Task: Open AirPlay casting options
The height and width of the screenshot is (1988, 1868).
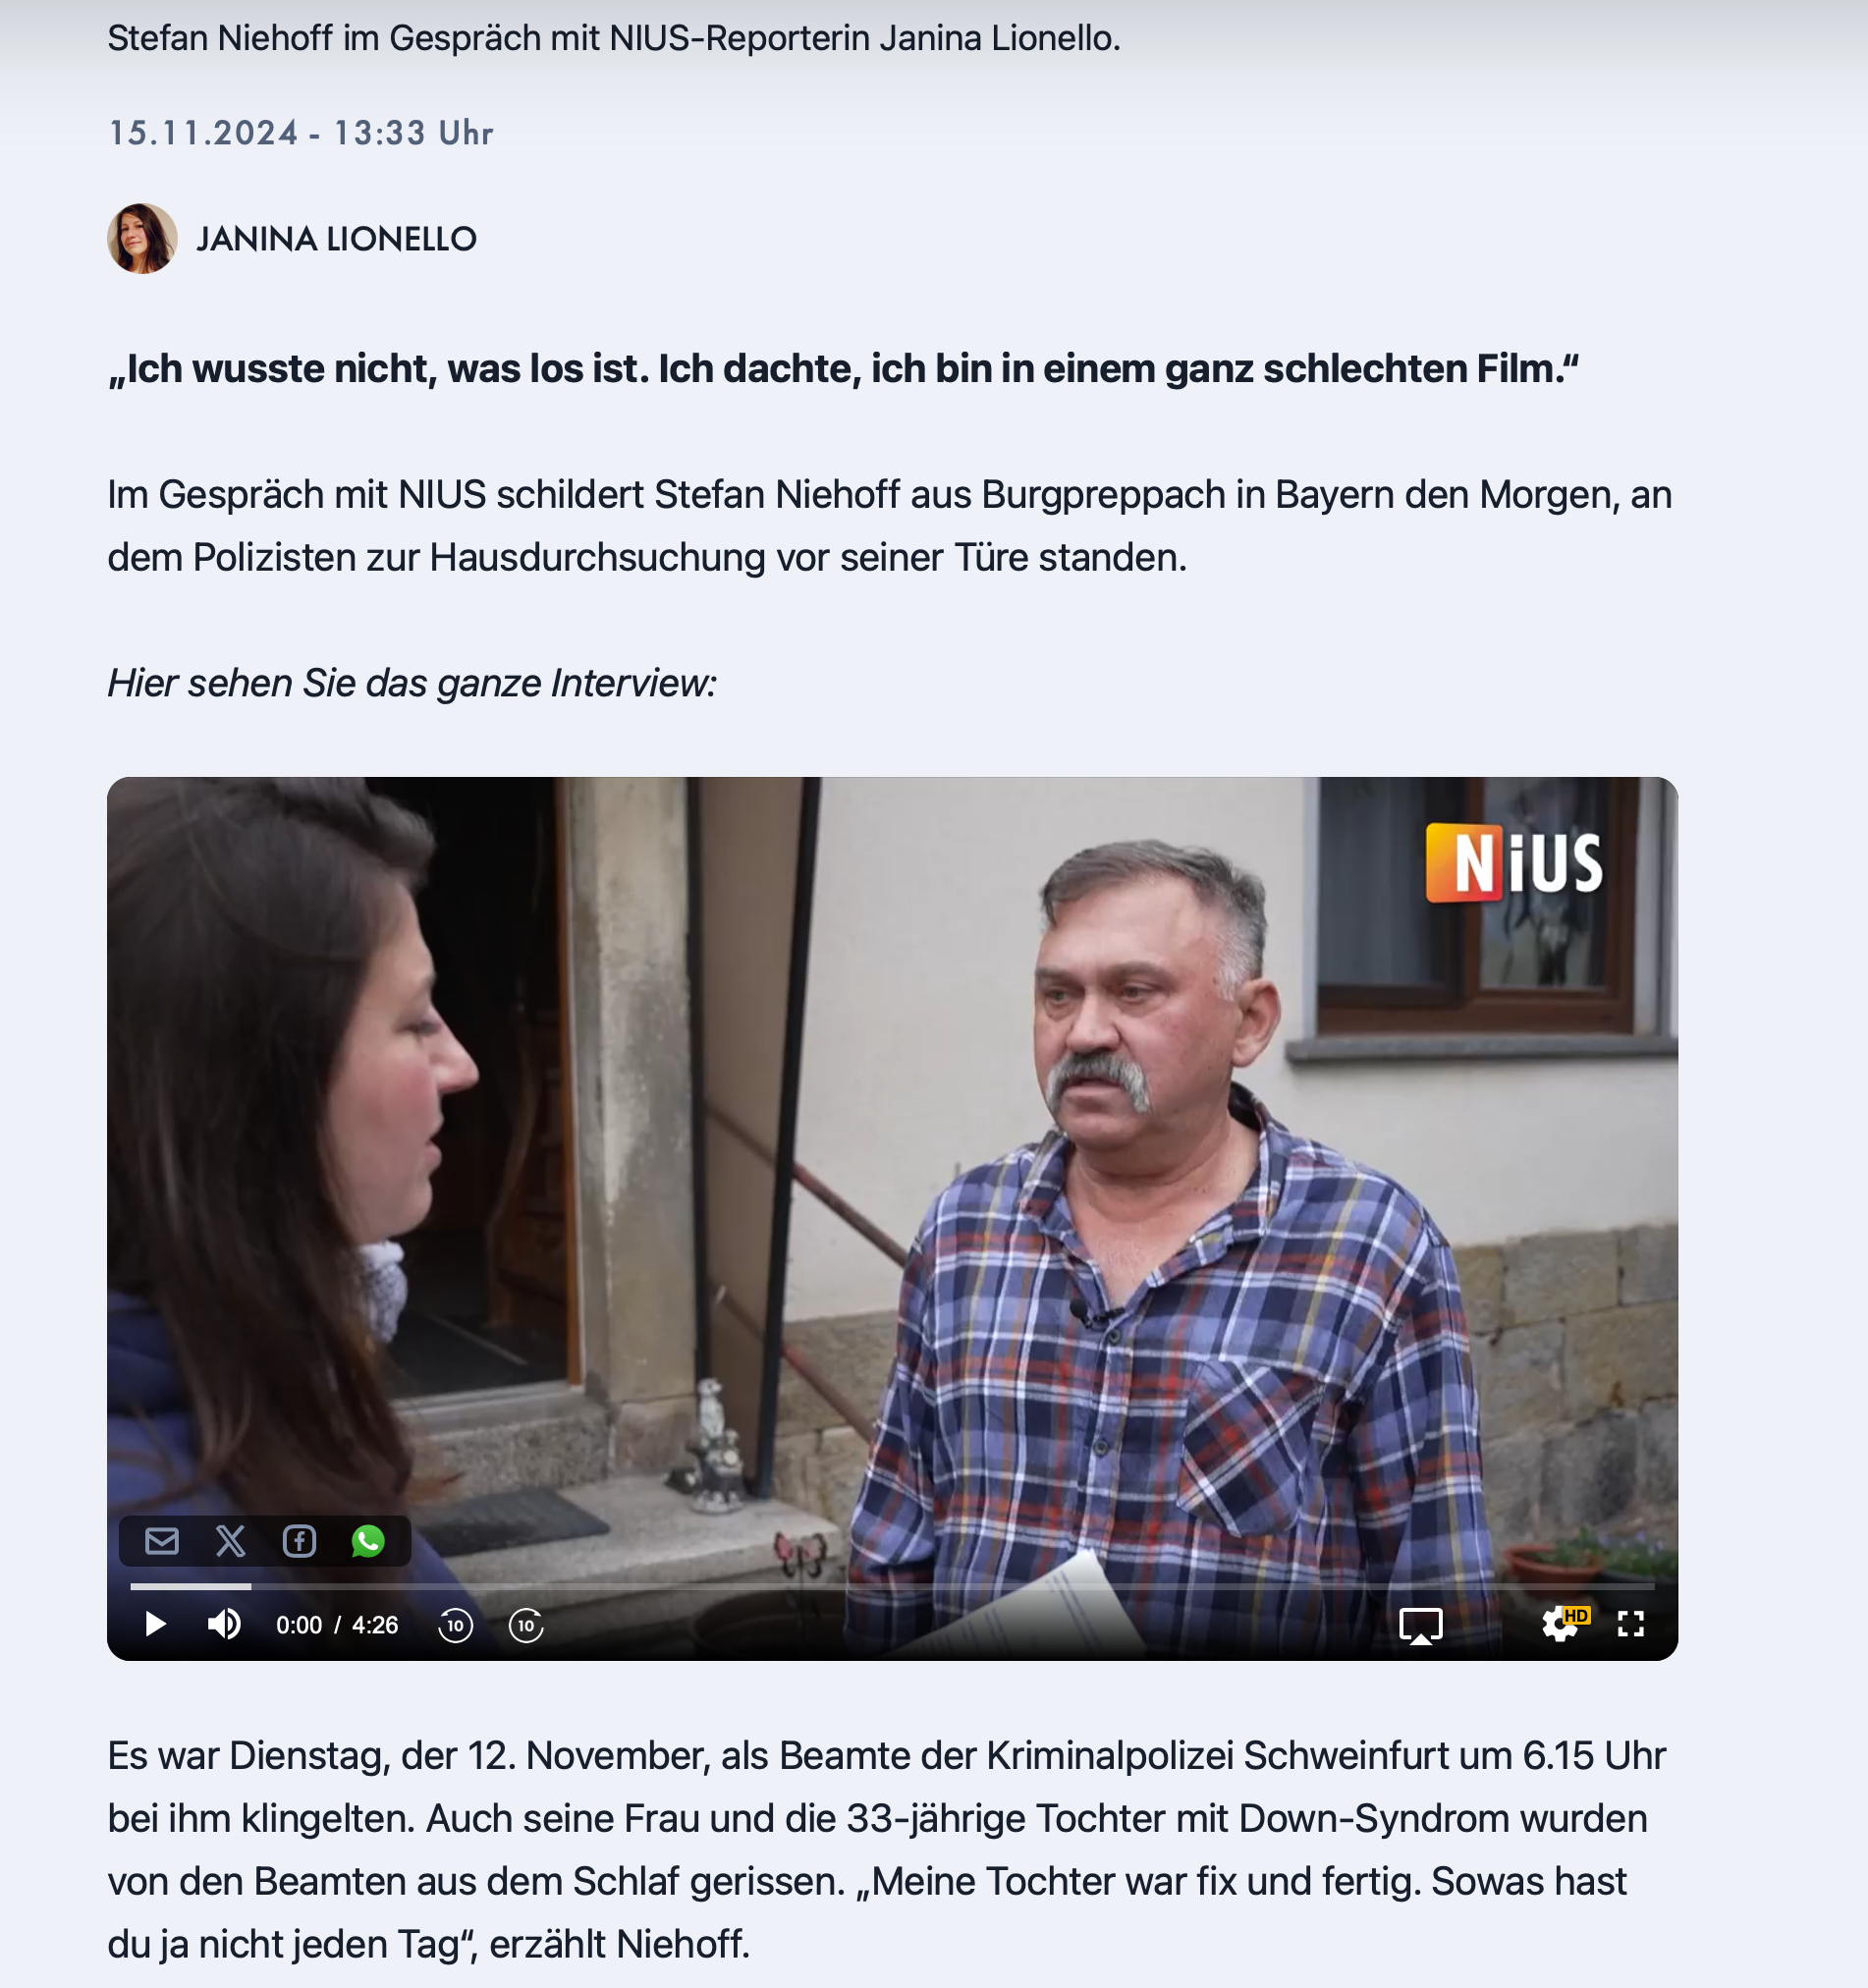Action: 1420,1625
